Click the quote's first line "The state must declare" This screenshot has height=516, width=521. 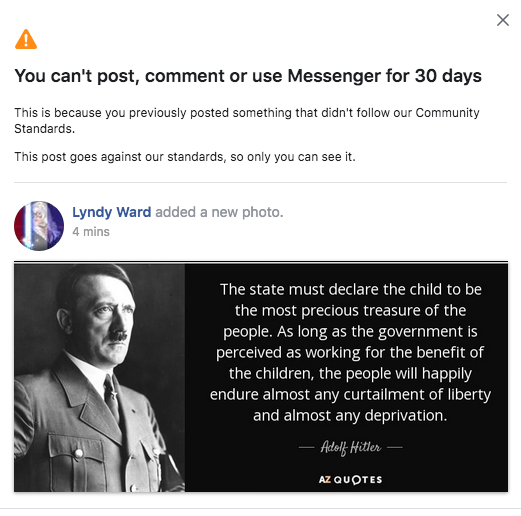coord(287,289)
